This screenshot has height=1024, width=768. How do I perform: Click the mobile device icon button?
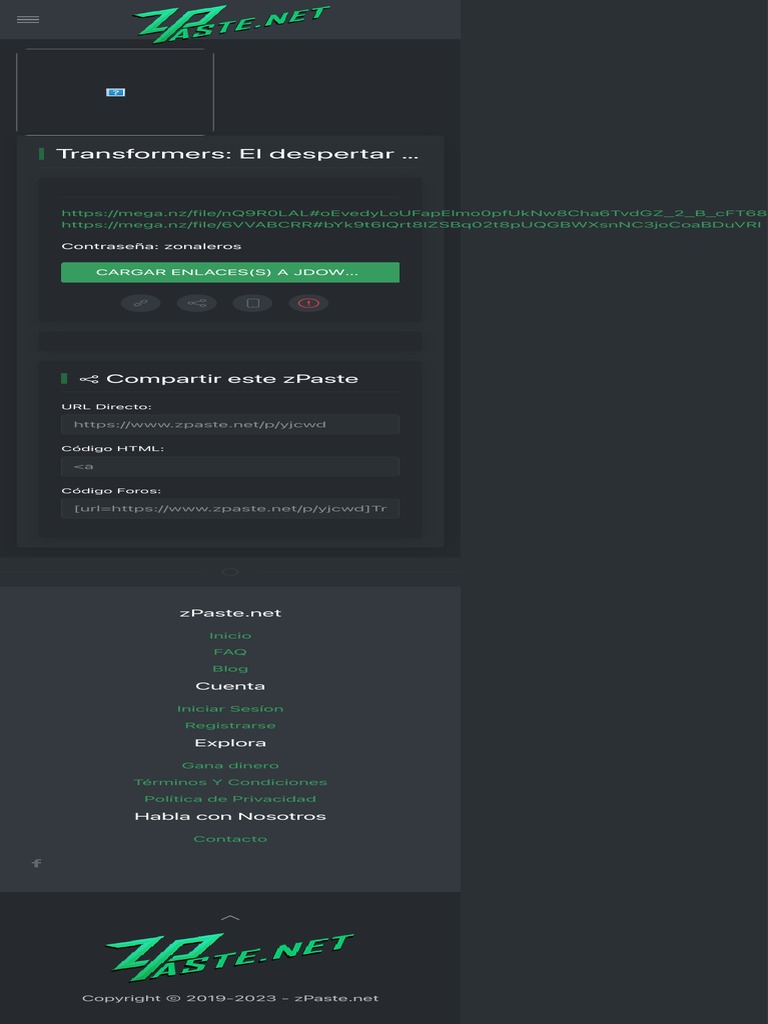[x=253, y=303]
